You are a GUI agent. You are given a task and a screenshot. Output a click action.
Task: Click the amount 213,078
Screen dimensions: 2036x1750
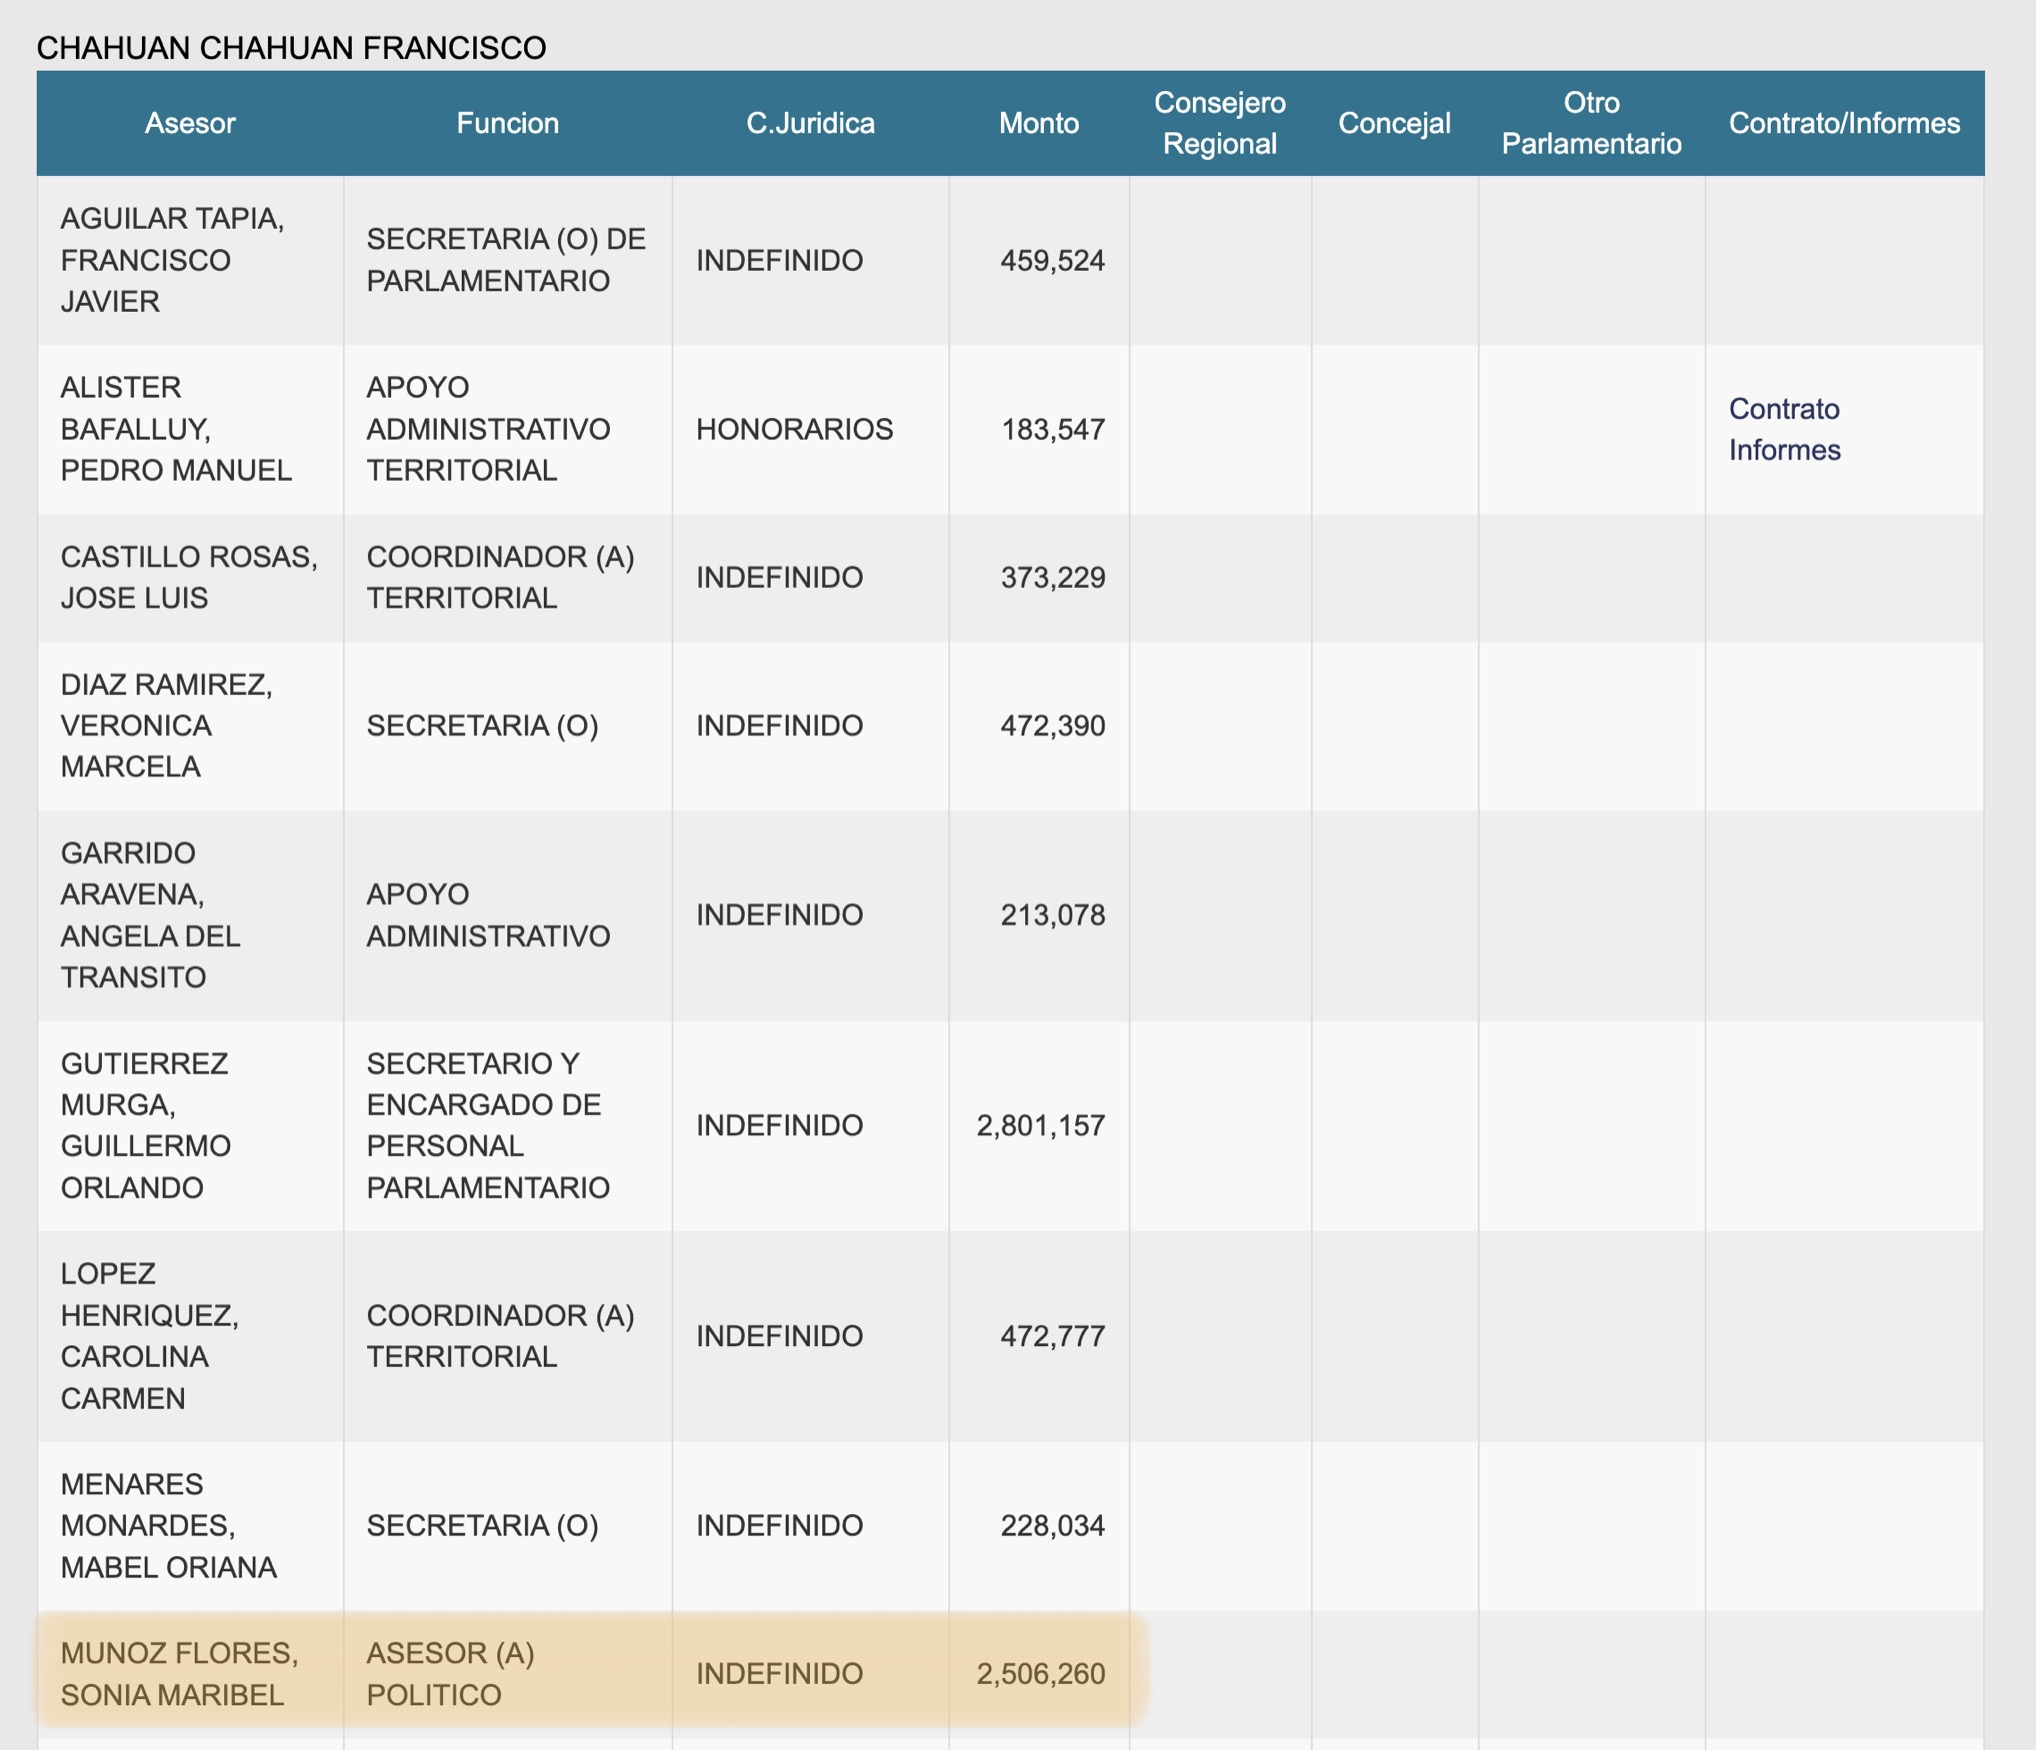click(x=1052, y=915)
